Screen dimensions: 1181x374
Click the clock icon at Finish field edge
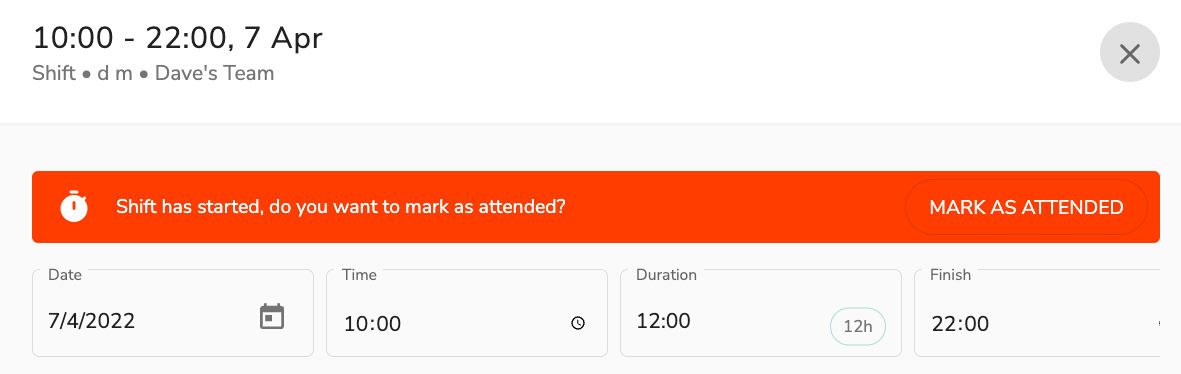(x=1158, y=323)
